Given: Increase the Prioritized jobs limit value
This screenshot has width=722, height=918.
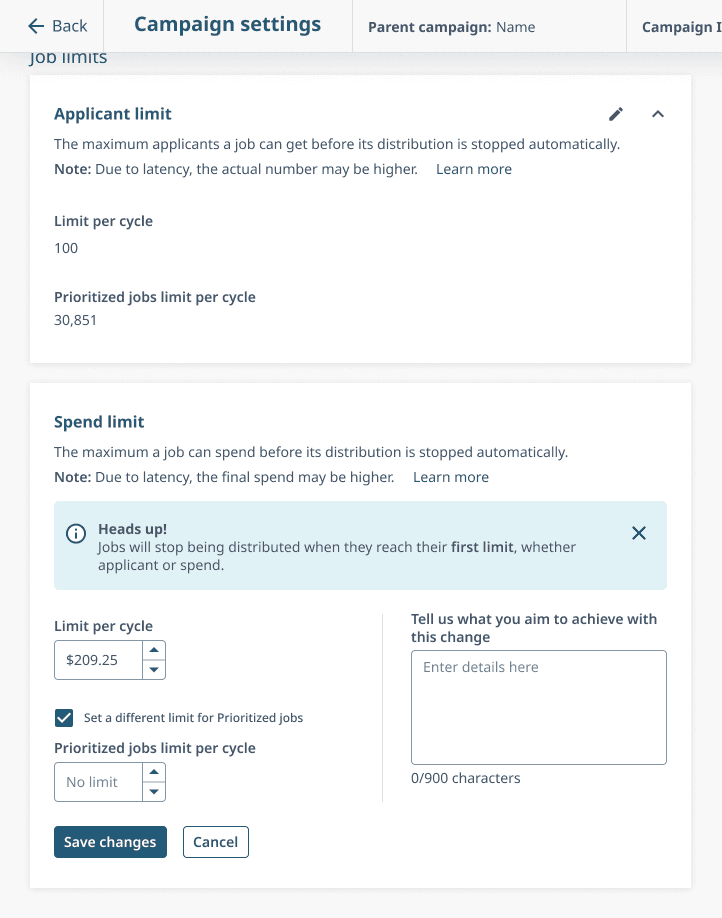Looking at the screenshot, I should click(x=153, y=771).
